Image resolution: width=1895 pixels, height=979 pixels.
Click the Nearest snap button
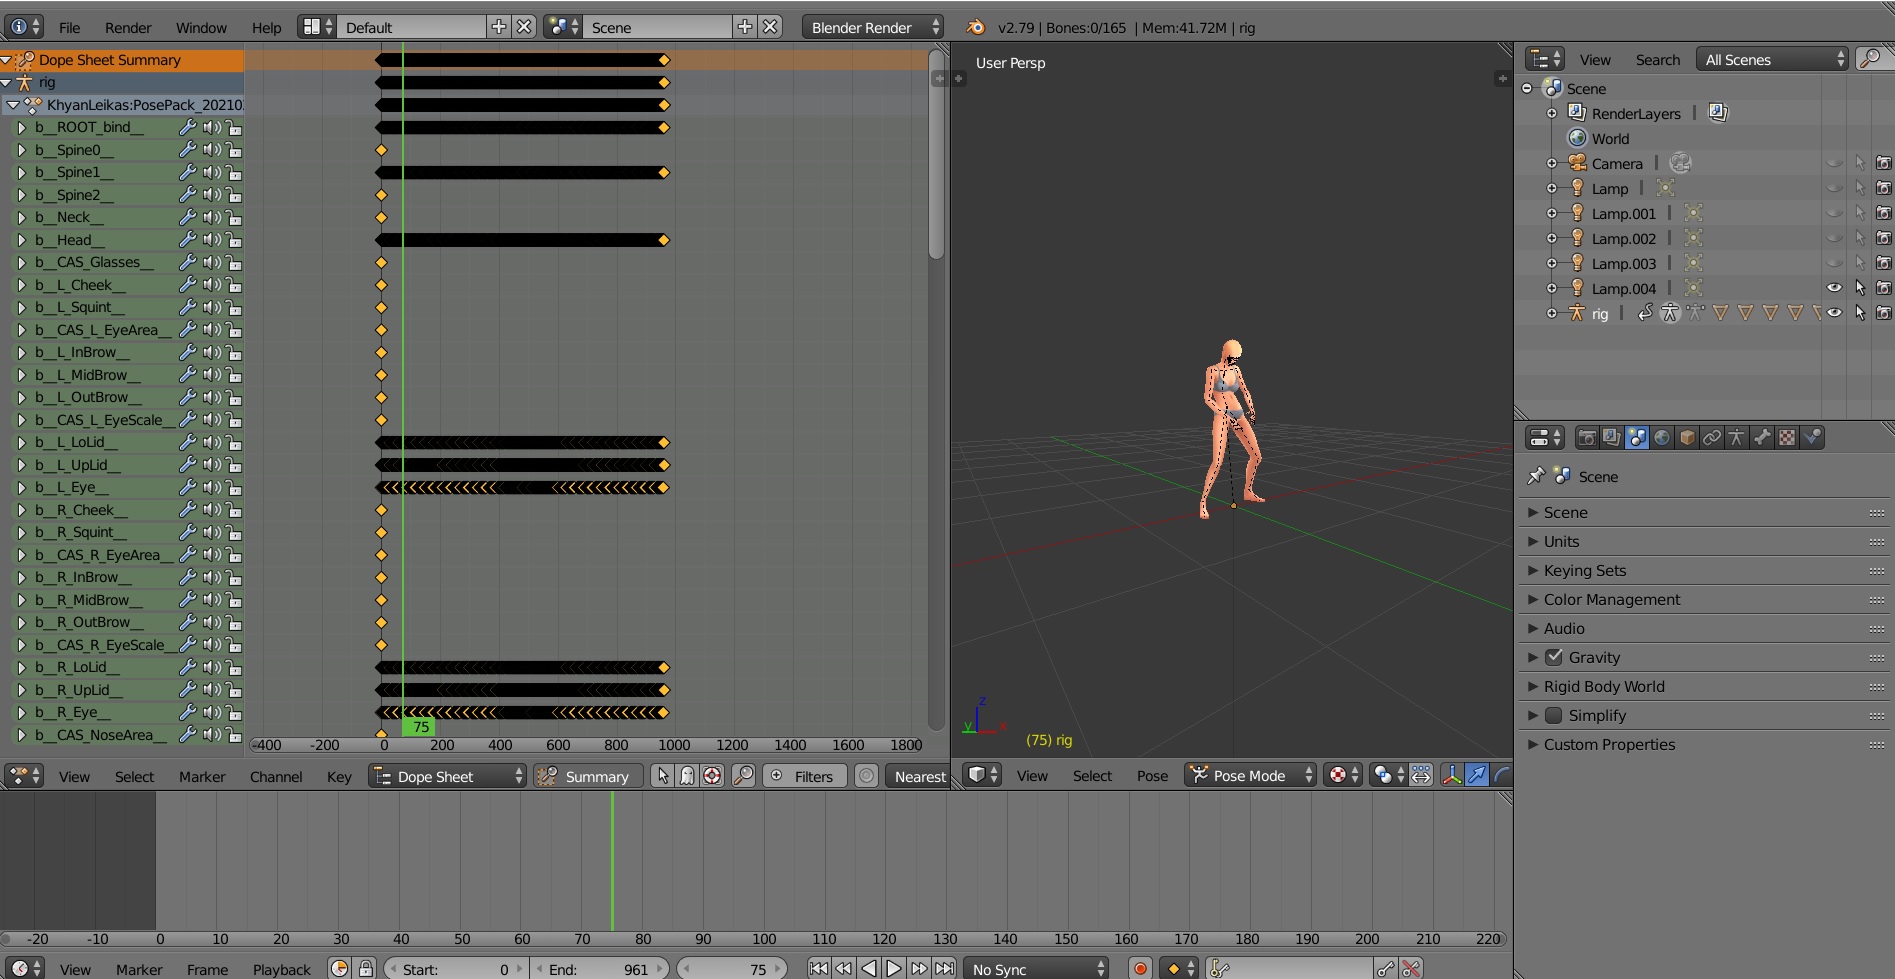tap(918, 776)
